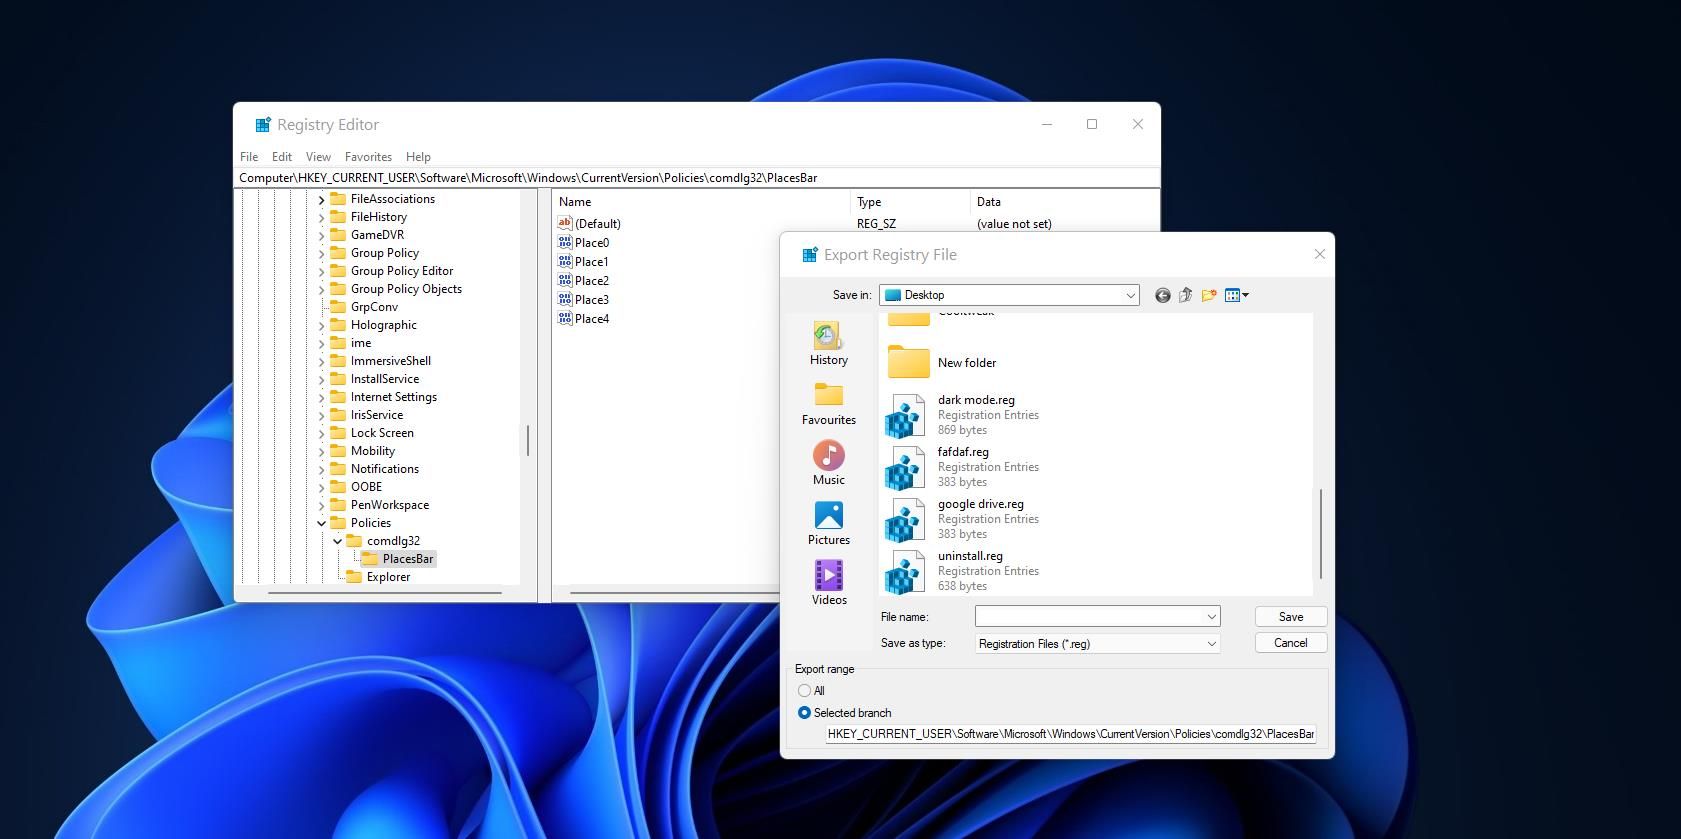This screenshot has height=839, width=1681.
Task: Select the ImmersiveShell tree key
Action: 390,361
